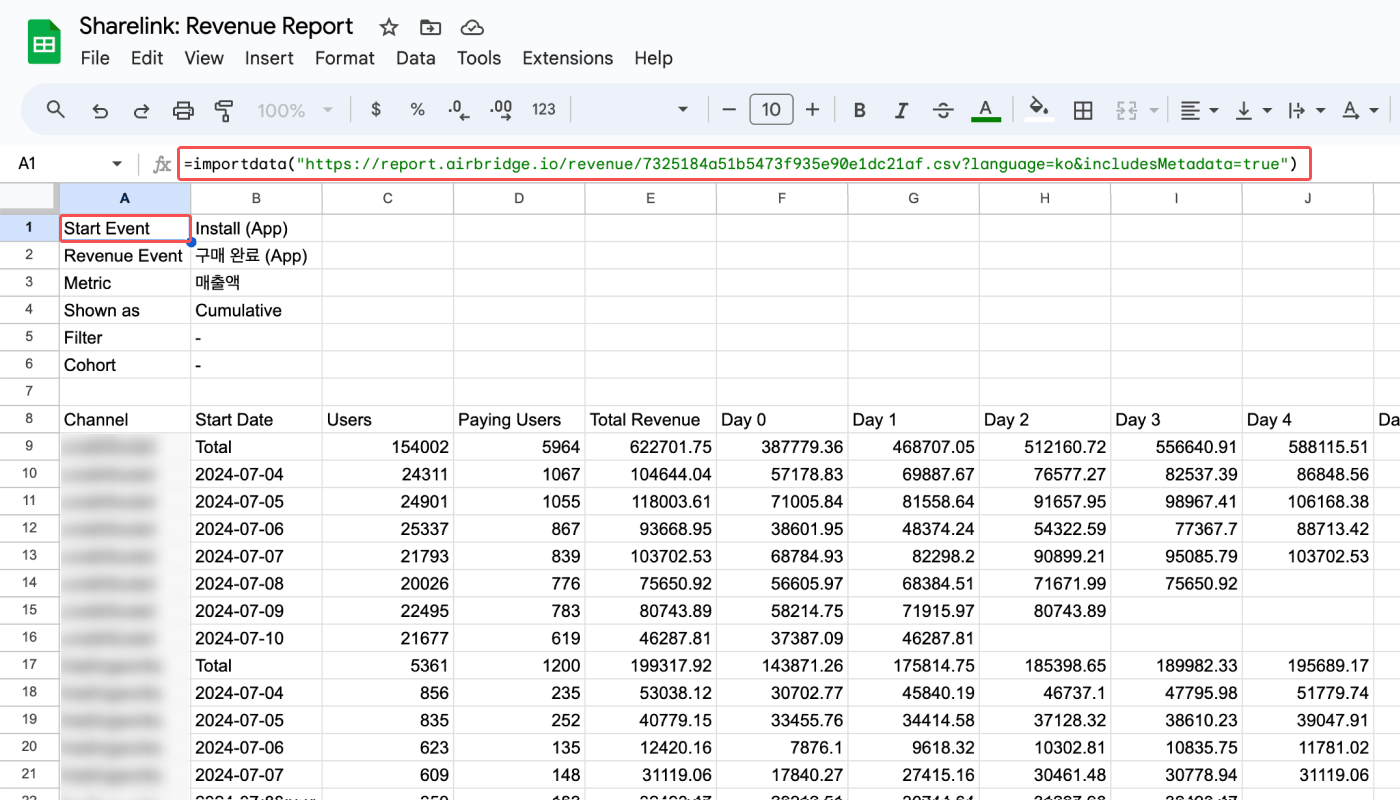This screenshot has height=800, width=1400.
Task: Click the A1 name box
Action: point(60,164)
